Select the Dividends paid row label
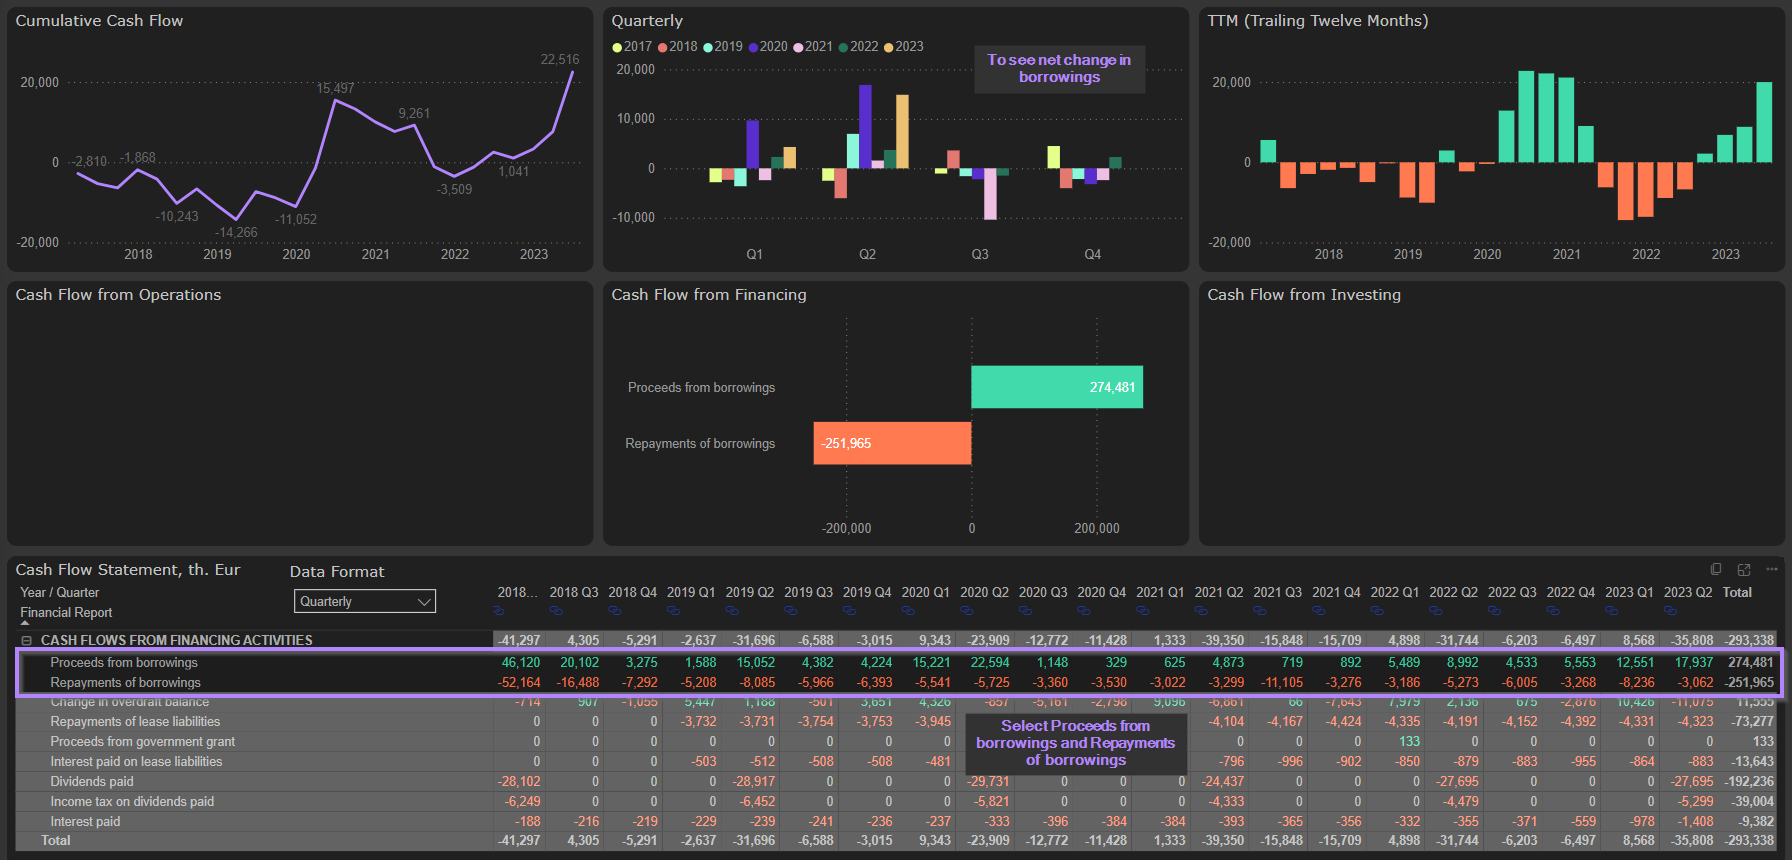Screen dimensions: 1792x860 coord(92,781)
